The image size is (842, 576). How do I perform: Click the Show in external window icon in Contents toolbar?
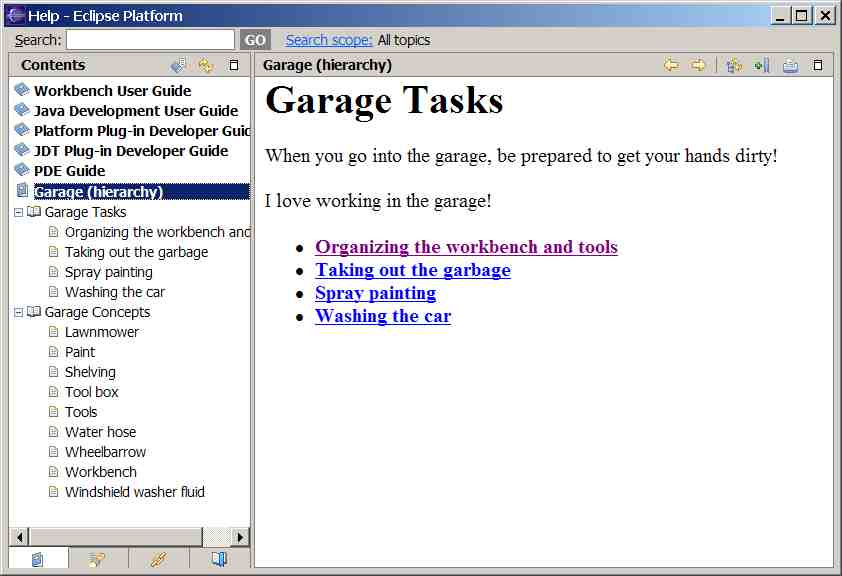179,65
